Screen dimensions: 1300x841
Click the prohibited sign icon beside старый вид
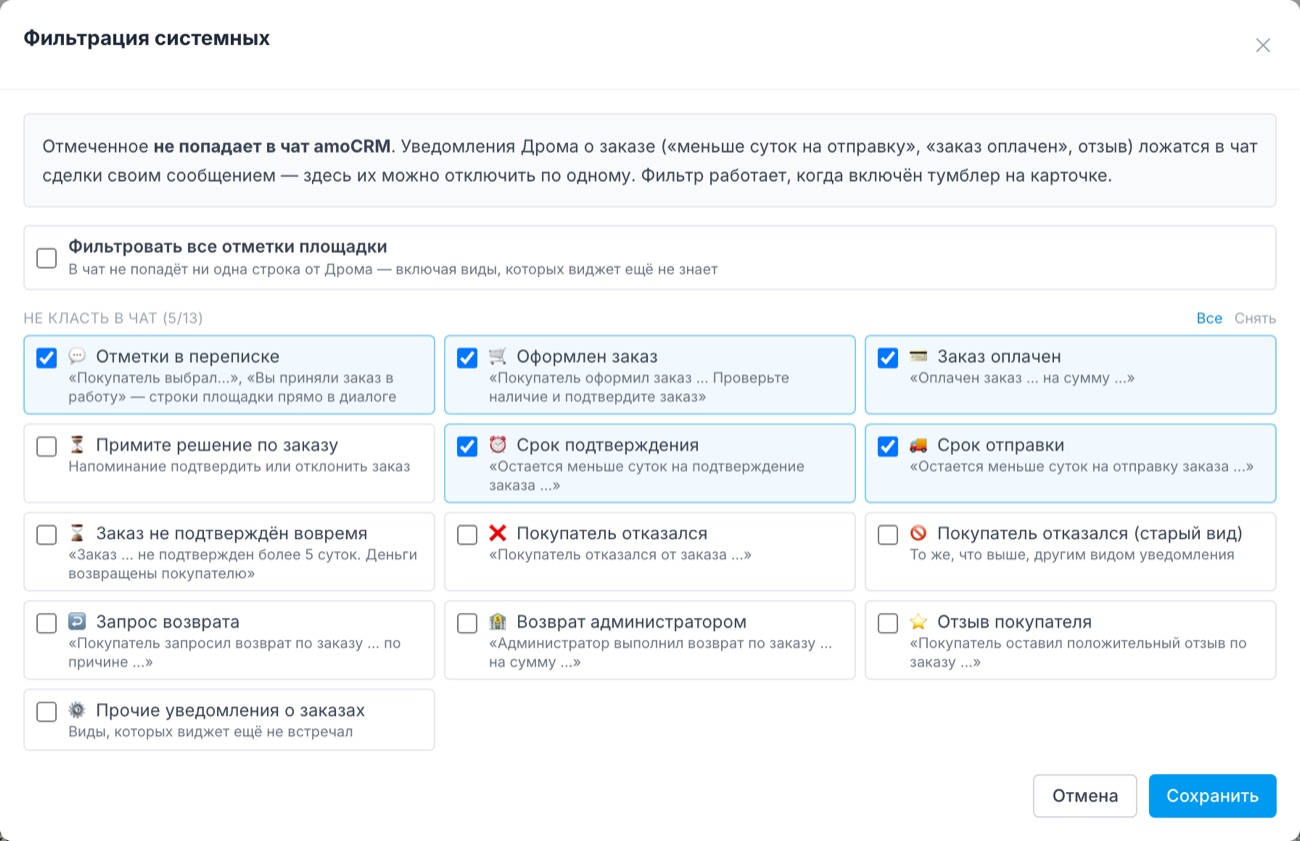pyautogui.click(x=918, y=534)
